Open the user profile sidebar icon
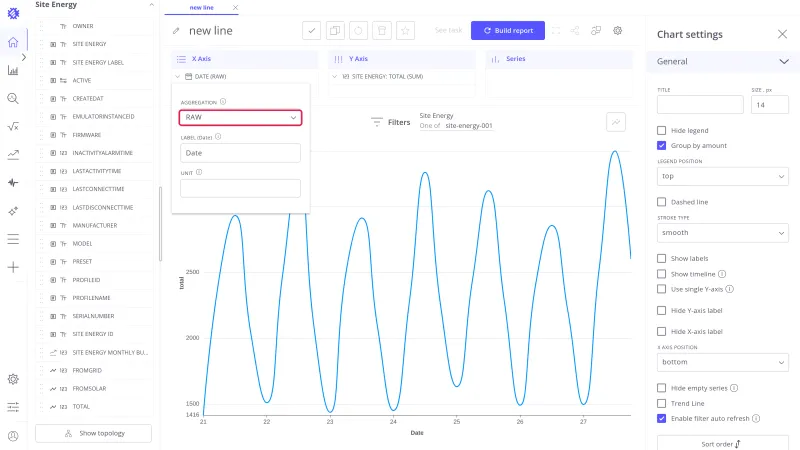This screenshot has height=450, width=800. tap(13, 436)
